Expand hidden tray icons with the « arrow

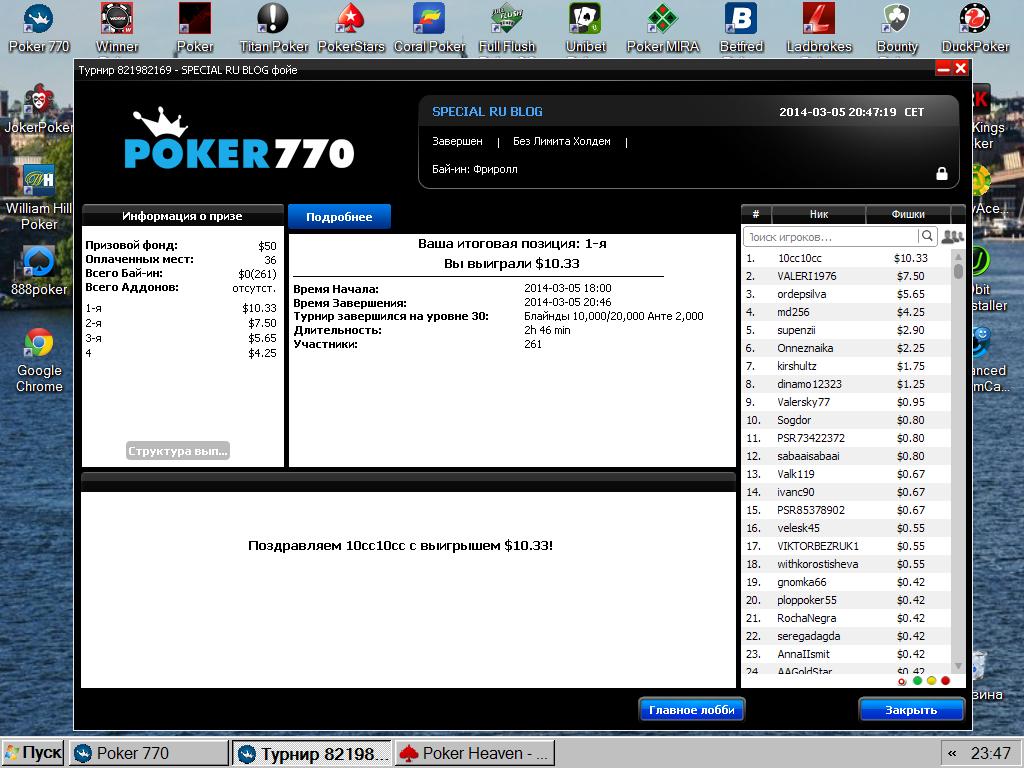tap(952, 753)
